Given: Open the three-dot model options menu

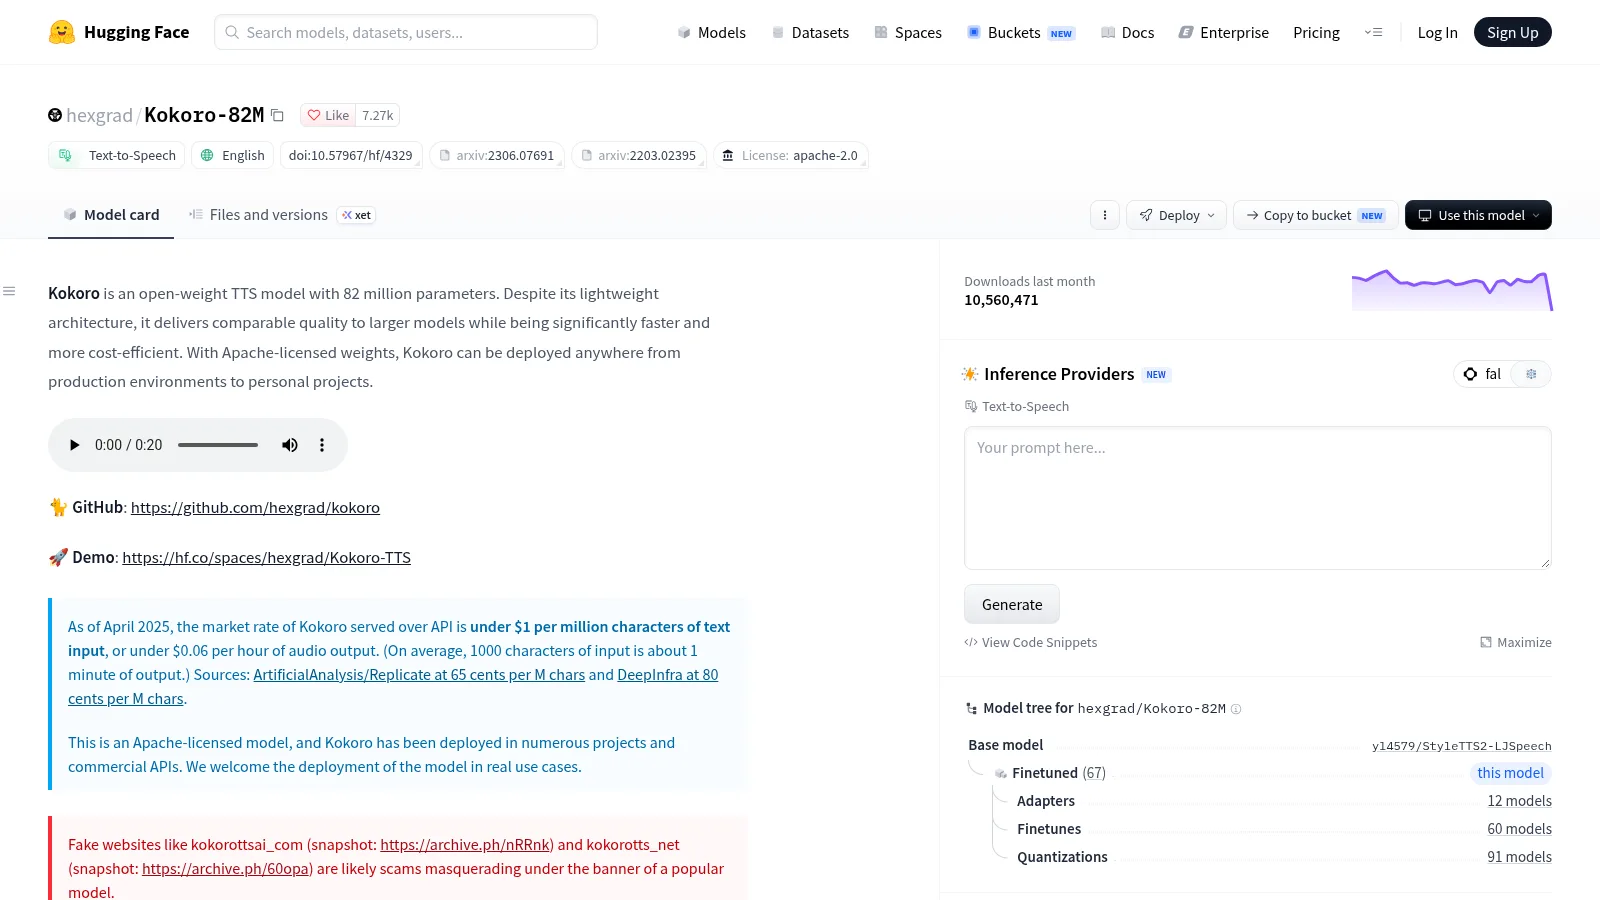Looking at the screenshot, I should click(x=1105, y=215).
